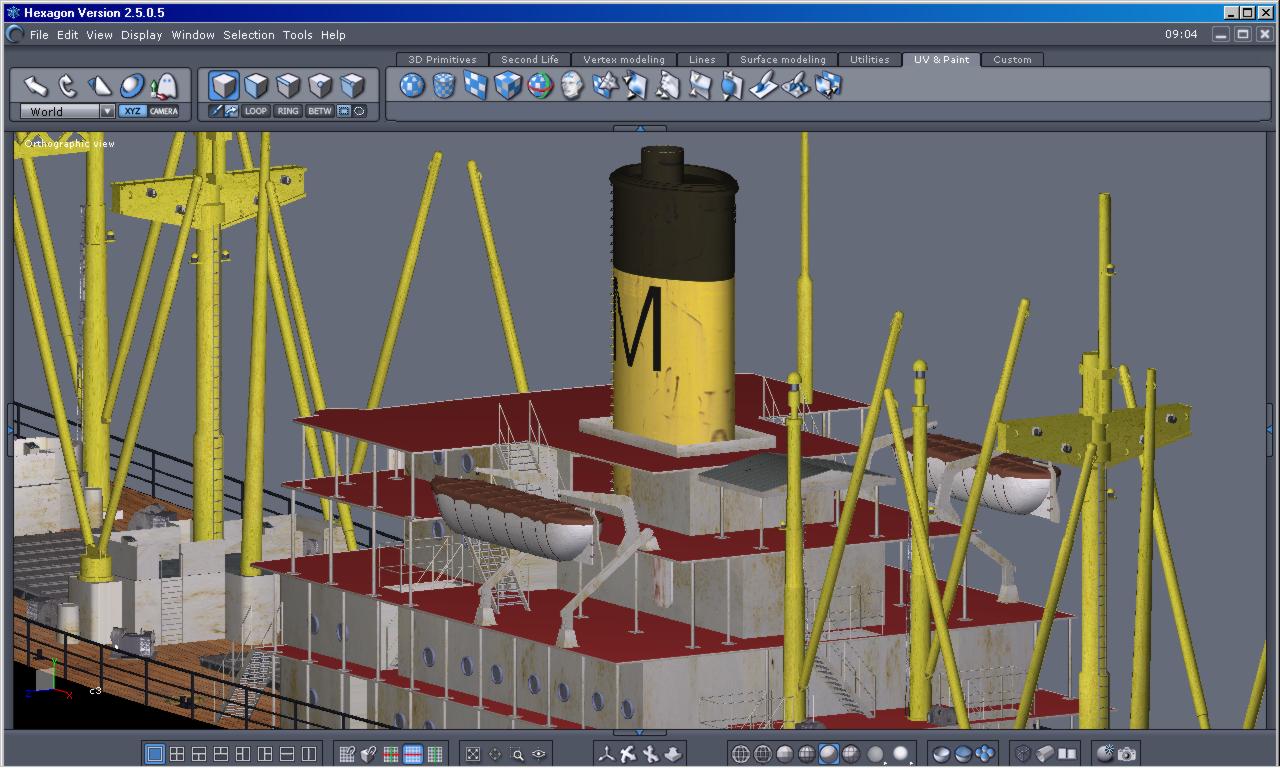Select the white sphere lighting mode
The image size is (1280, 768).
coord(901,754)
